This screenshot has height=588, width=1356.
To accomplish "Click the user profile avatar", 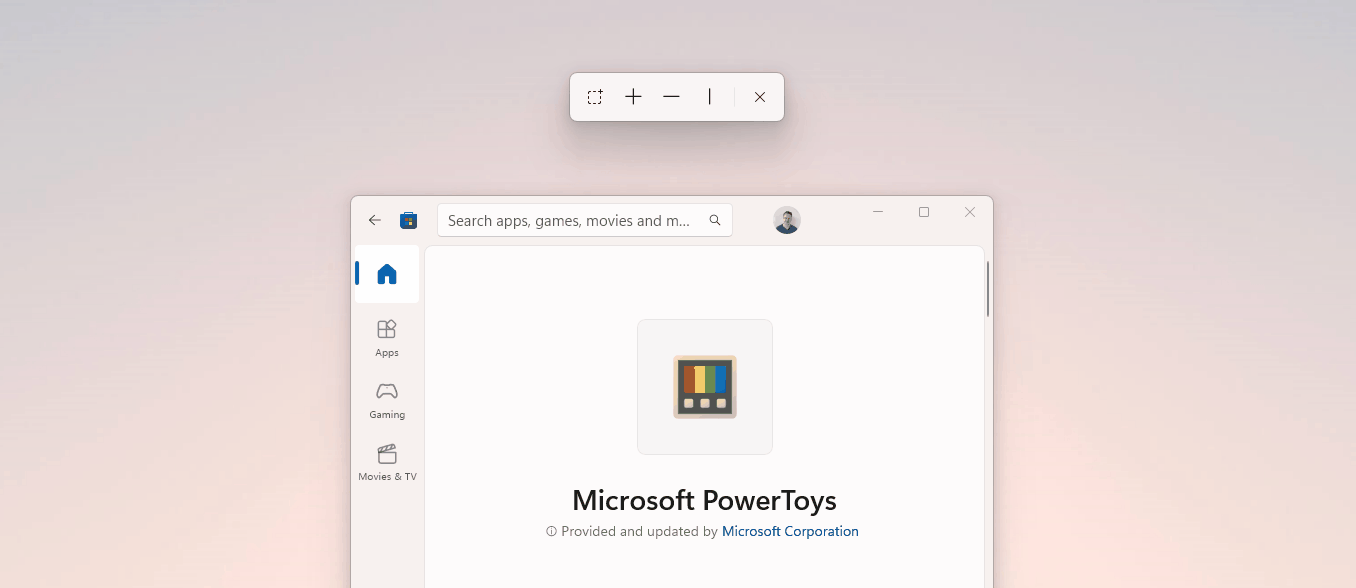I will 787,220.
